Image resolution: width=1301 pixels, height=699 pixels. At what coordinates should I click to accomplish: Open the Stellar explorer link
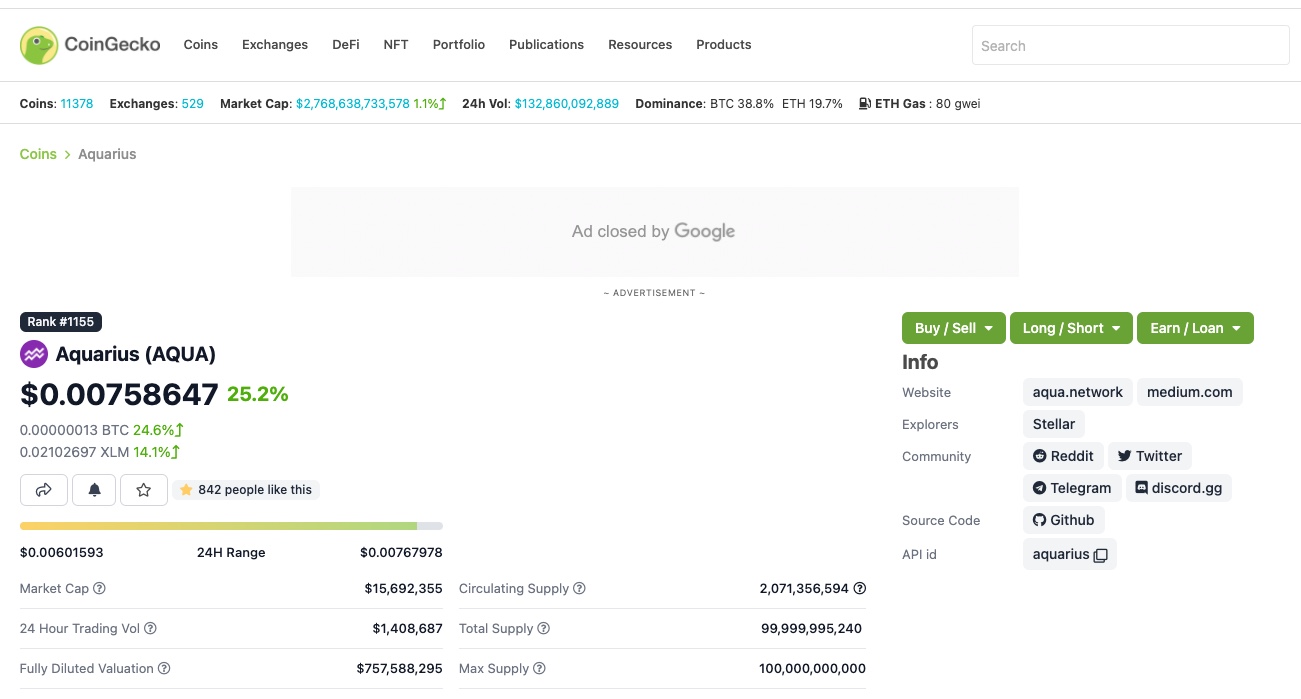pos(1054,424)
